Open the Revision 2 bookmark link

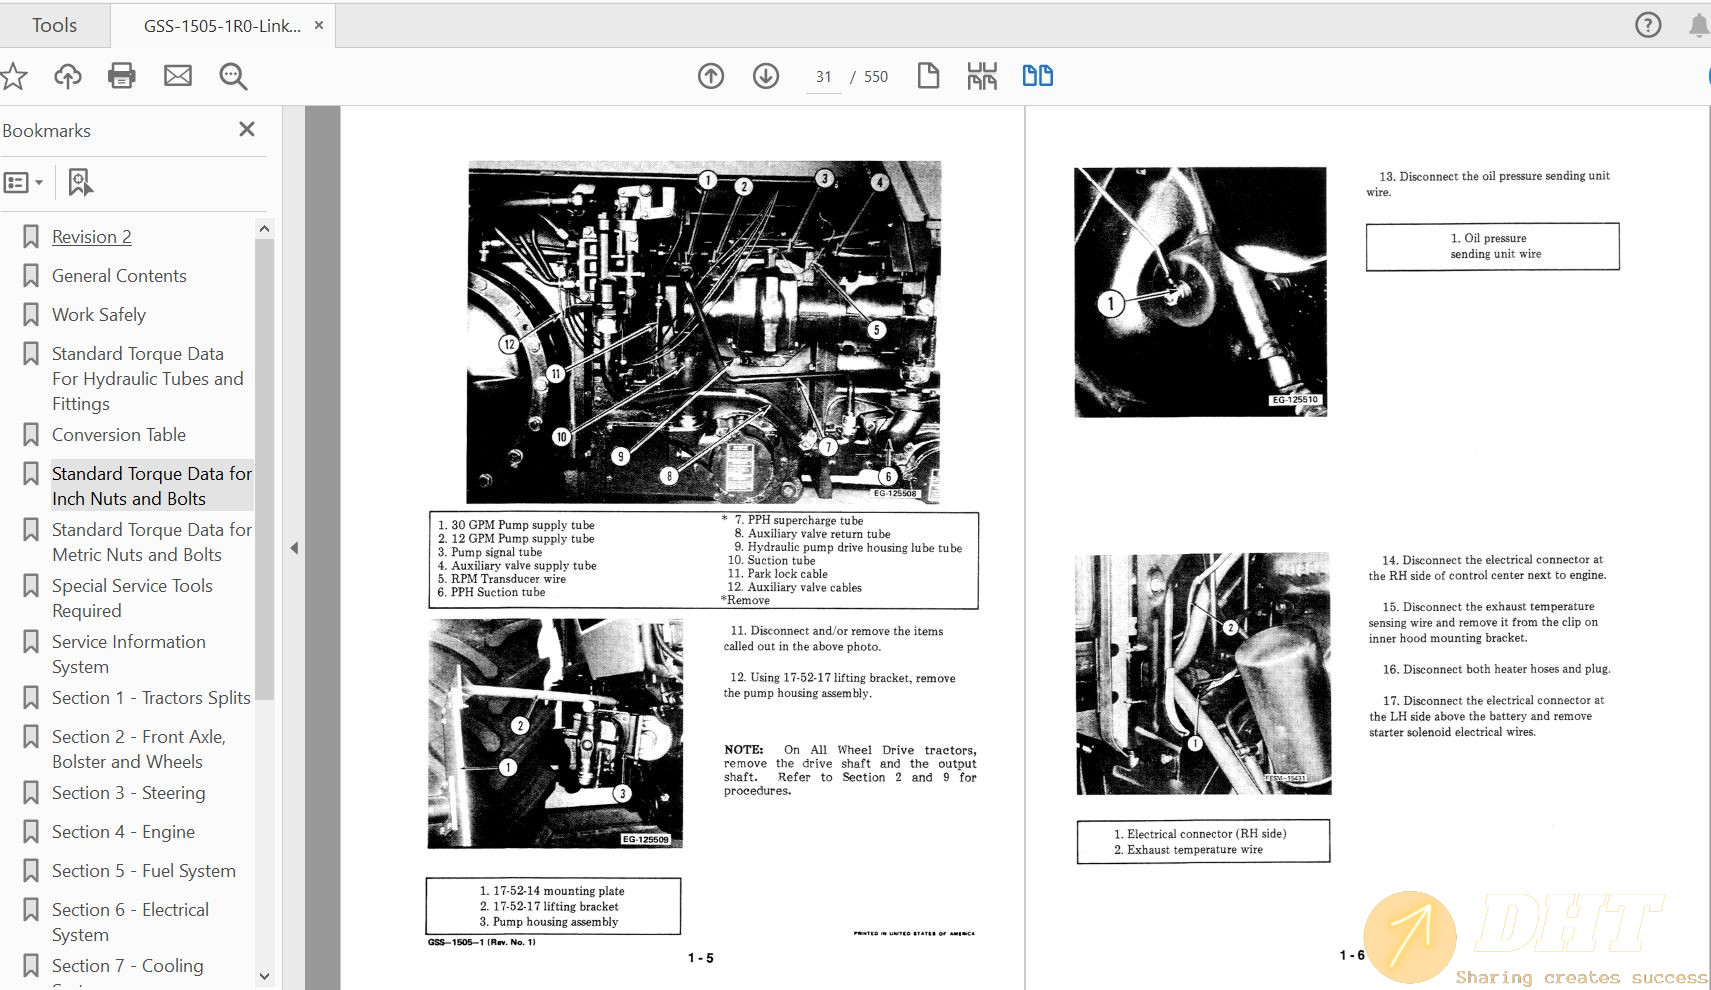pyautogui.click(x=91, y=237)
